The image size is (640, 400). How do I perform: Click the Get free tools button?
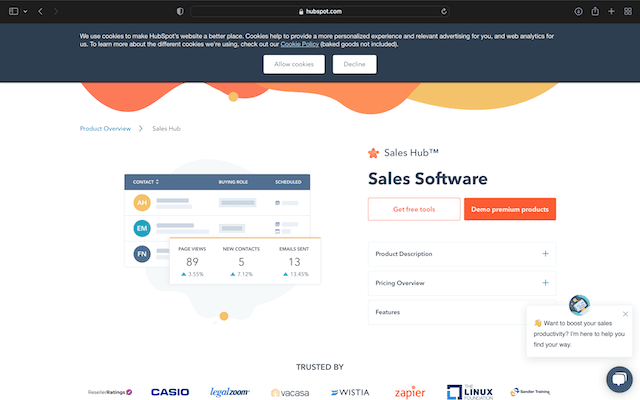tap(414, 209)
